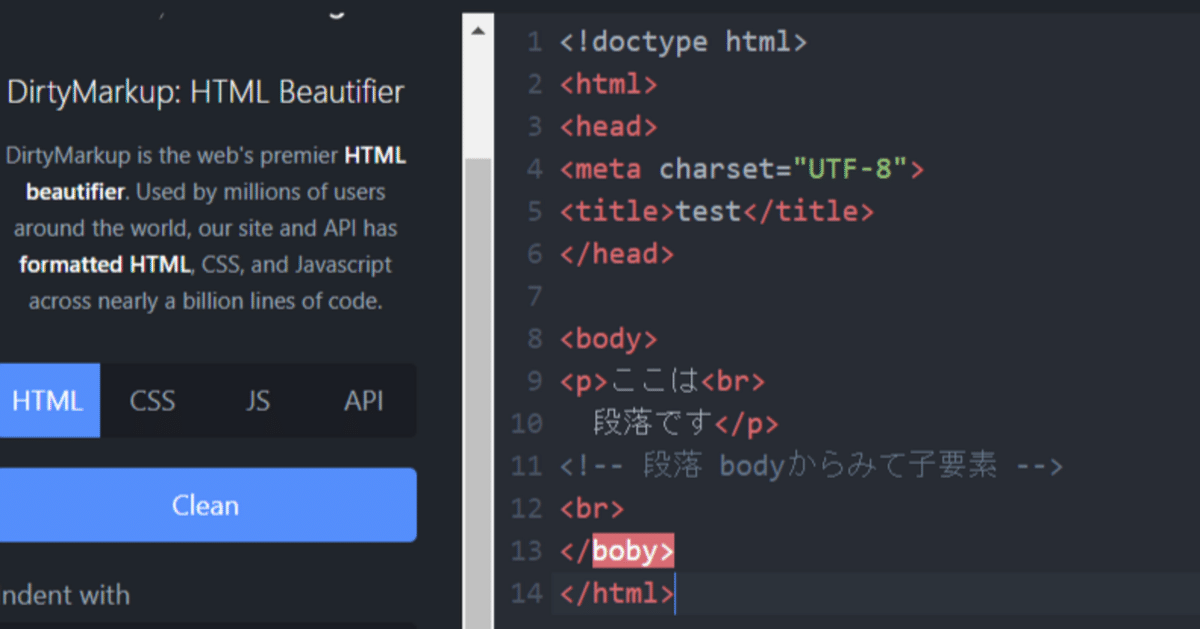Click the opening <head> tag

pos(609,127)
